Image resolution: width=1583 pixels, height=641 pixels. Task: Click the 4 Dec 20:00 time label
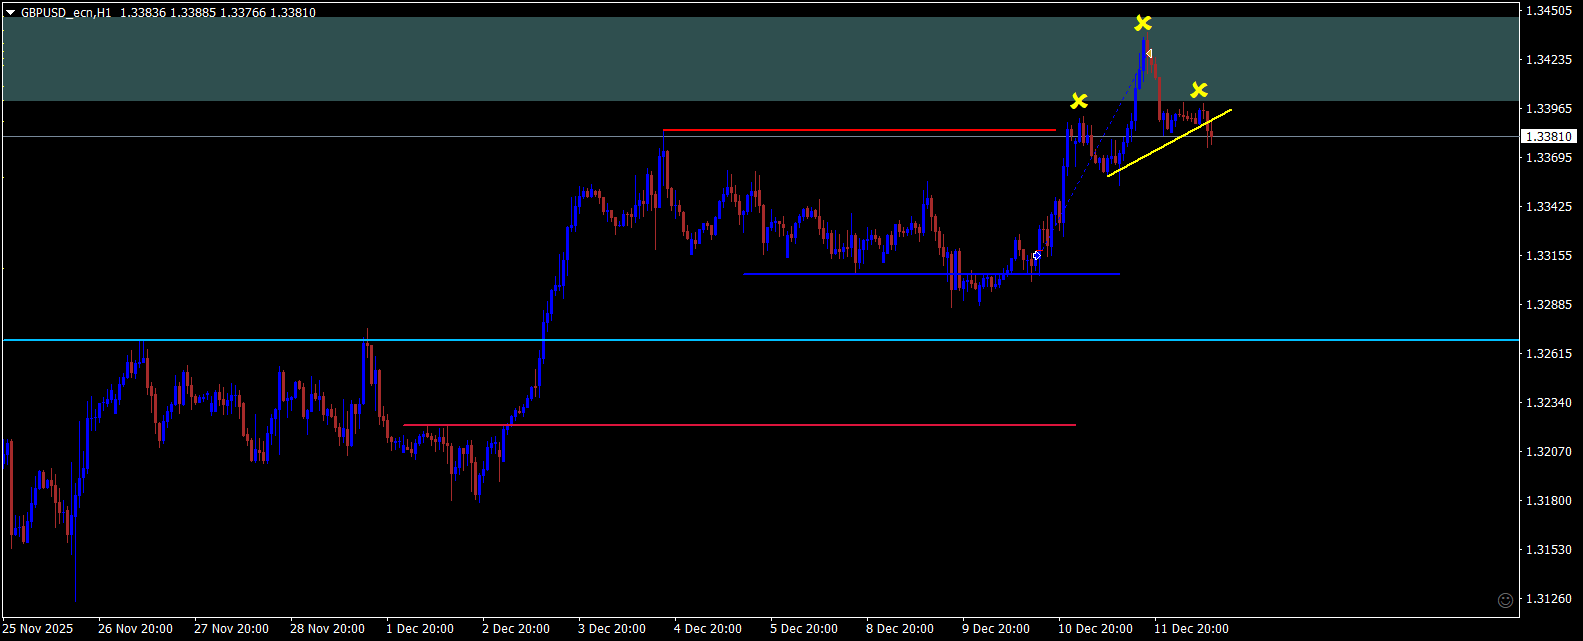(x=708, y=629)
